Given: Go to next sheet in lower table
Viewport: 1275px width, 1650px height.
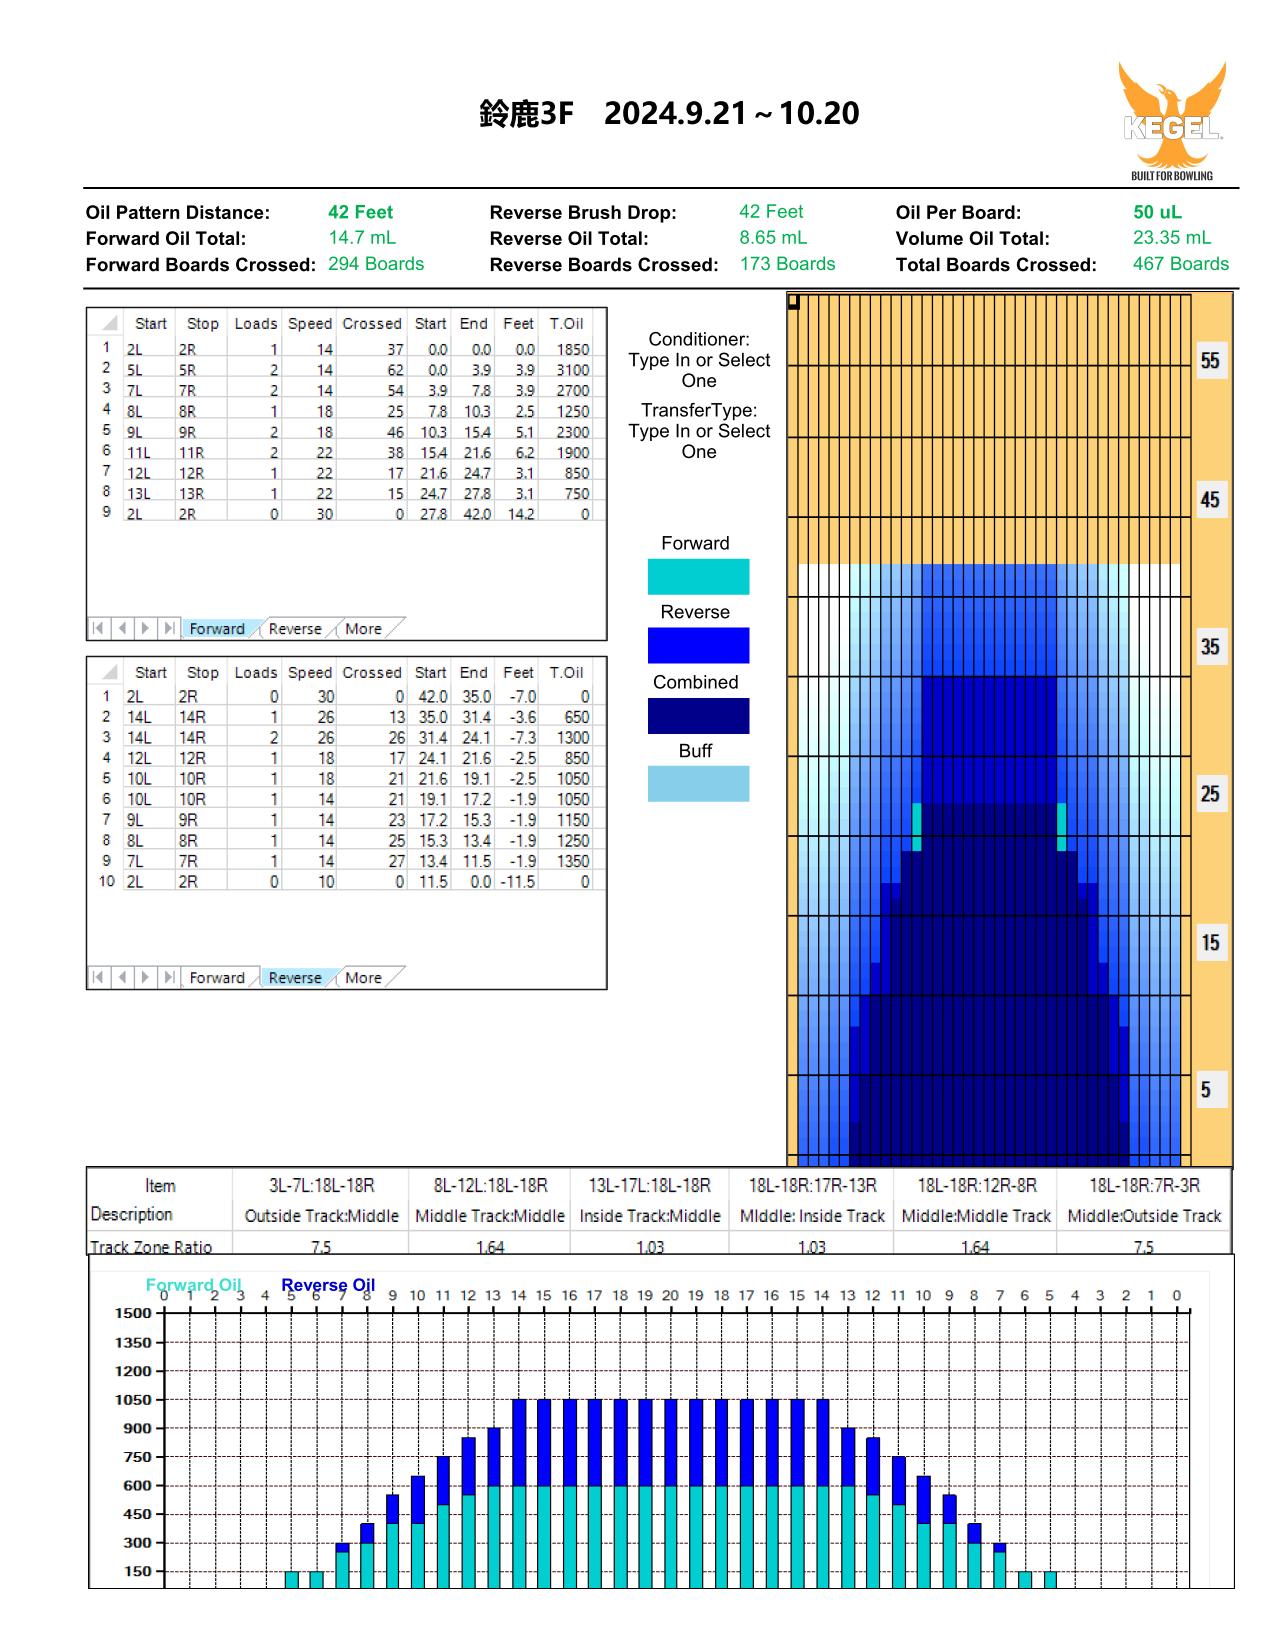Looking at the screenshot, I should 146,978.
